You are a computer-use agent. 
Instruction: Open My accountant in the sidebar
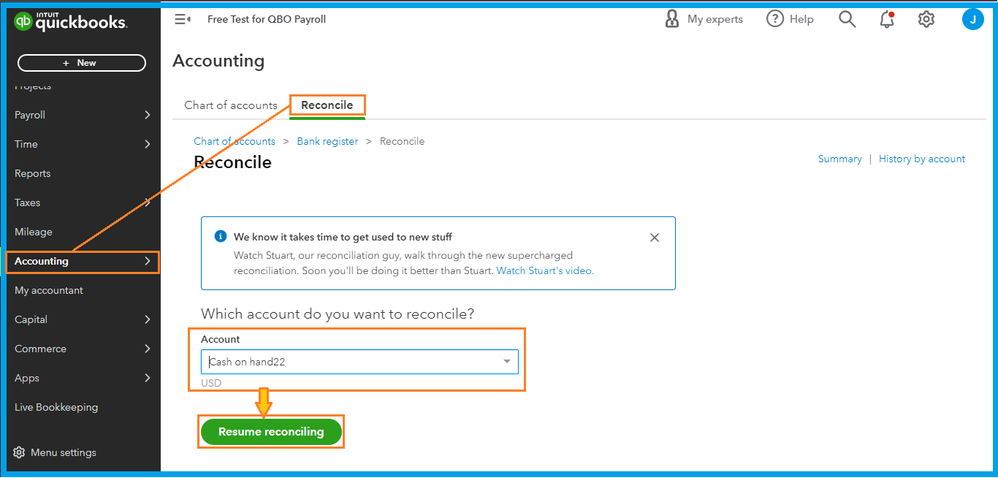click(x=49, y=290)
